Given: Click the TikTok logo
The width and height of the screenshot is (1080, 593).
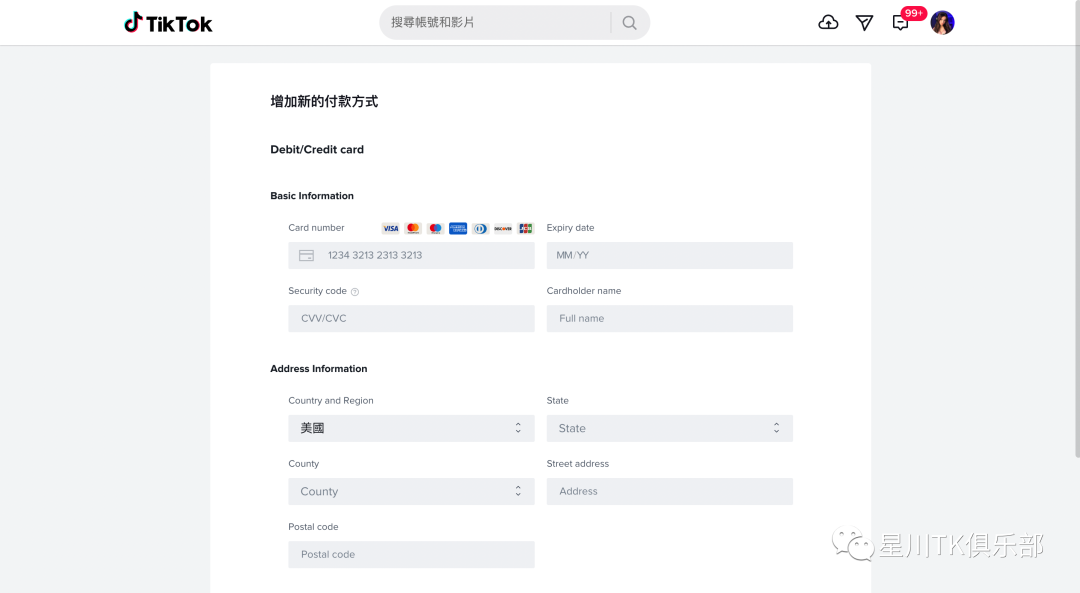Looking at the screenshot, I should click(167, 22).
